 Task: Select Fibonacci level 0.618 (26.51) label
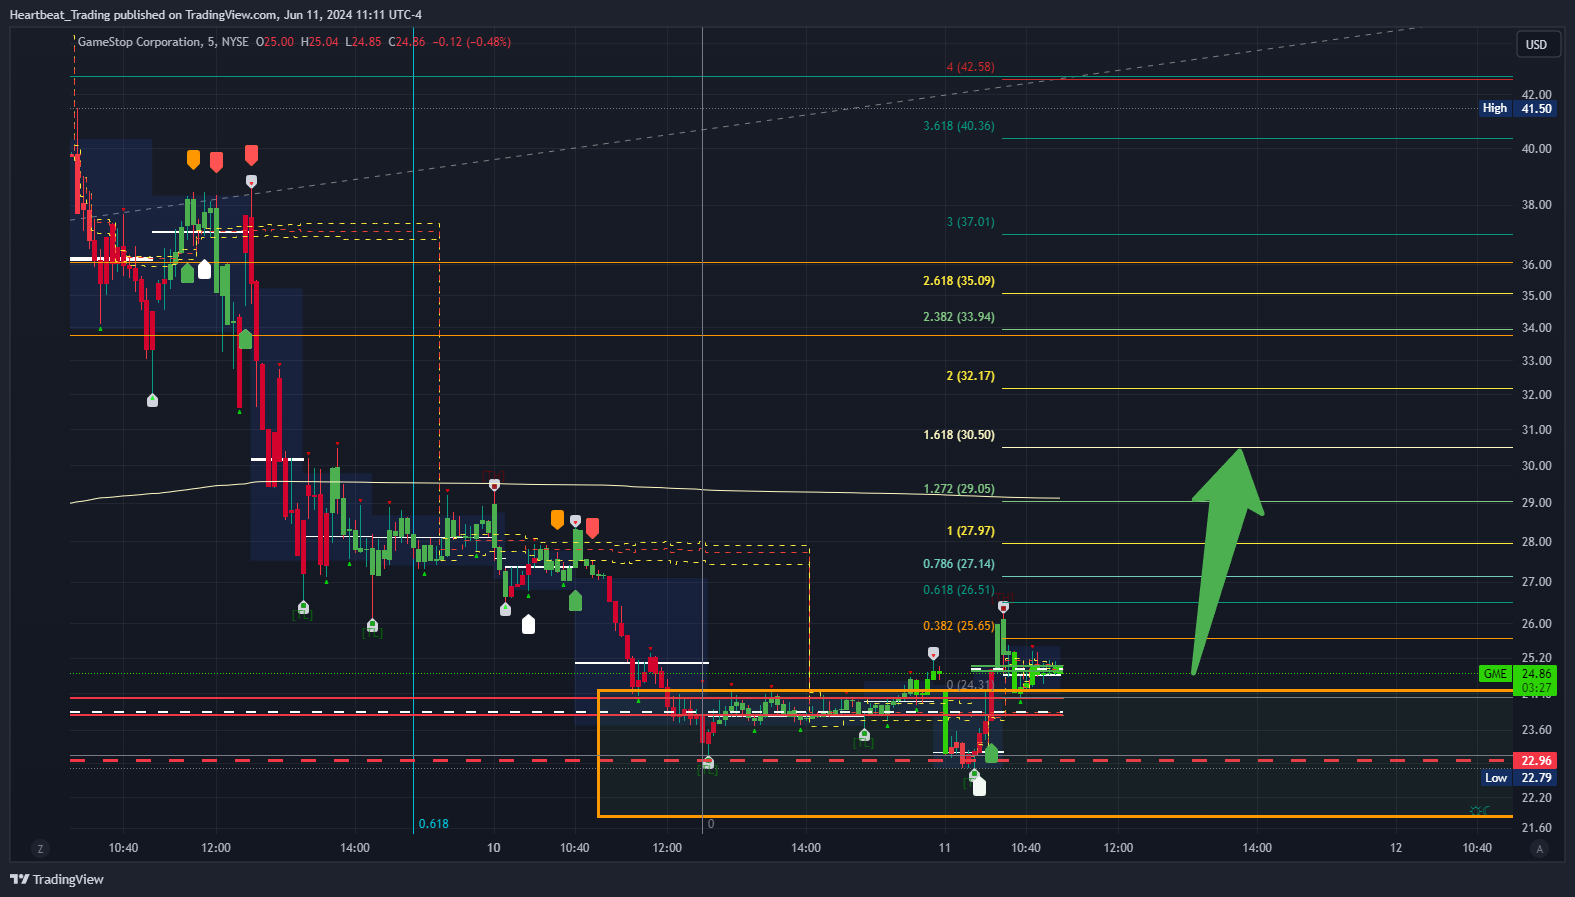(x=959, y=590)
